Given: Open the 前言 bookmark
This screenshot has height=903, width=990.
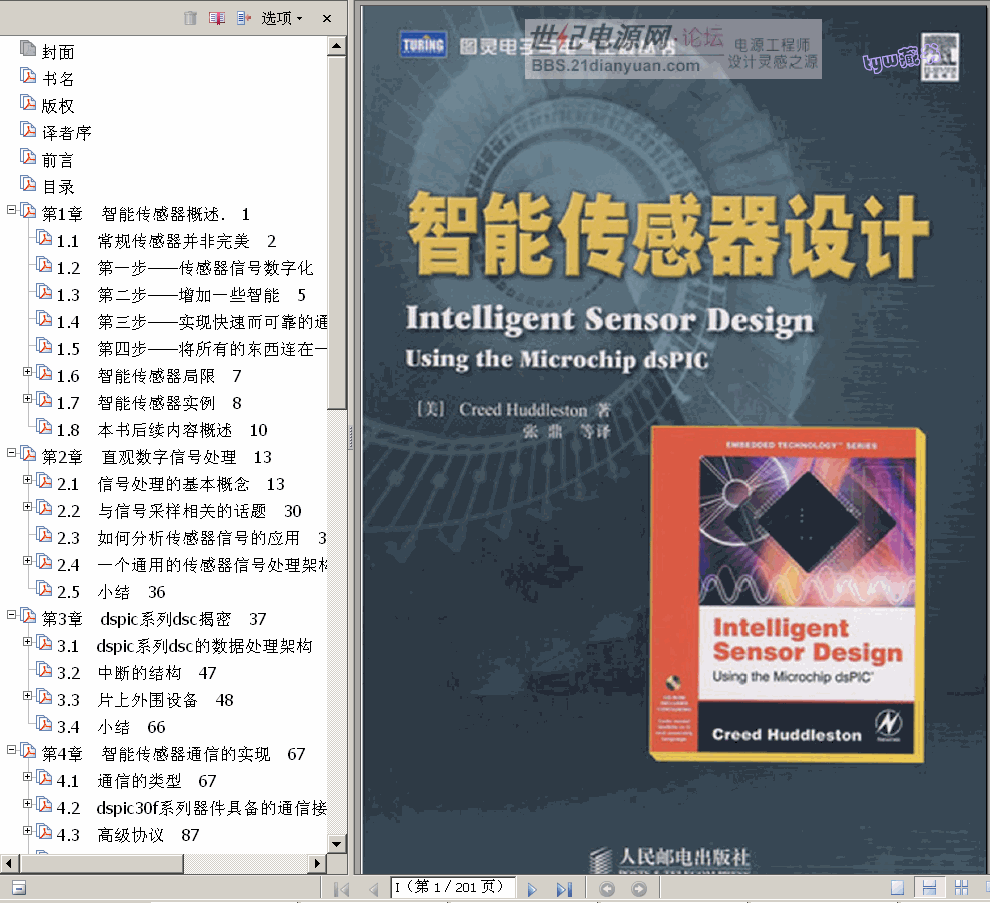Looking at the screenshot, I should pos(58,160).
